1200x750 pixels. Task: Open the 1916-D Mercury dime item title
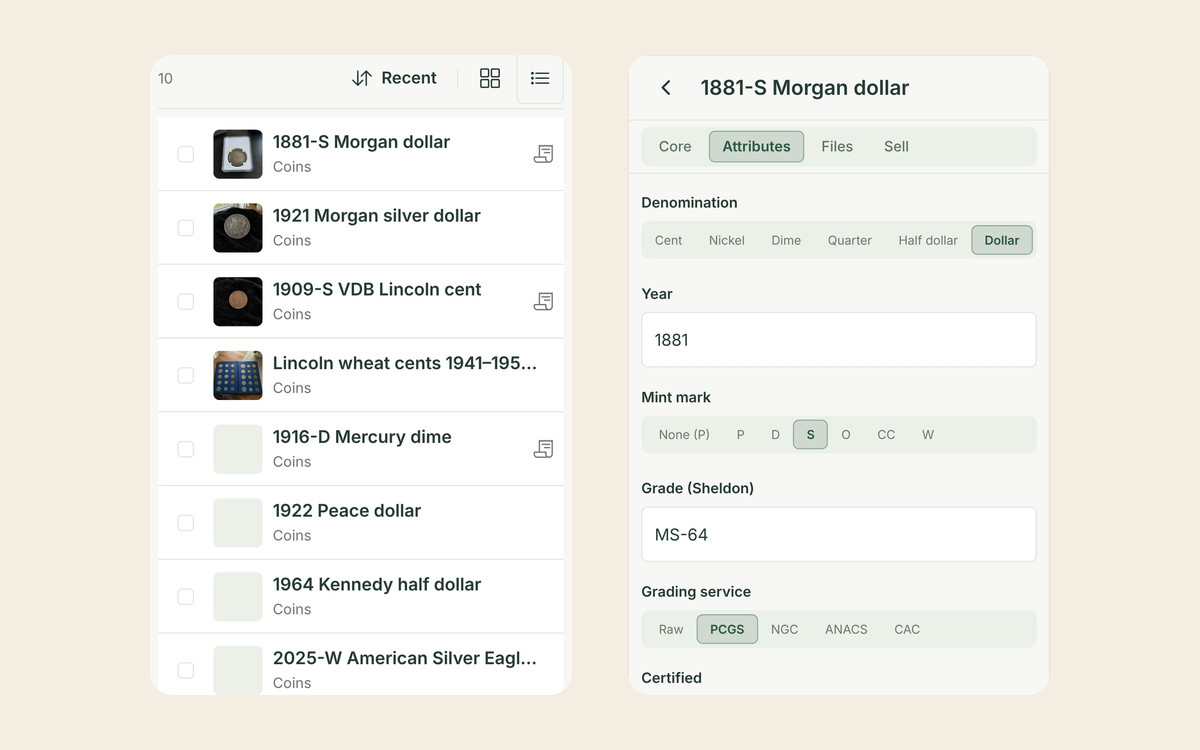[x=362, y=437]
